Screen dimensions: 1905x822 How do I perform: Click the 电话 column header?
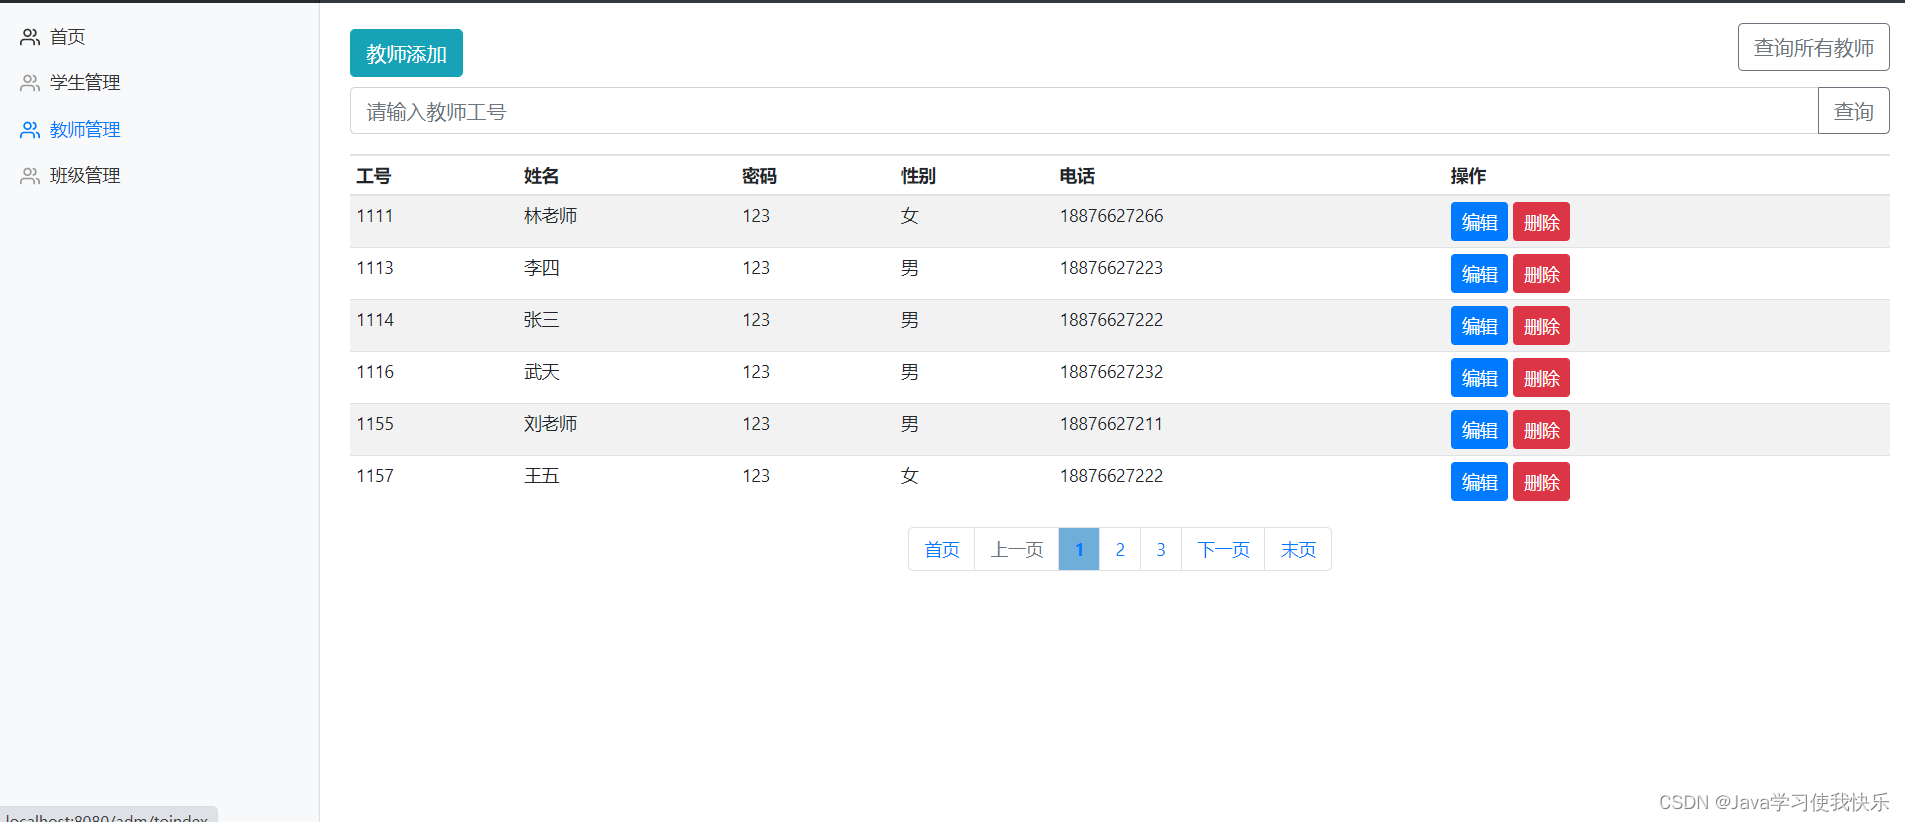(1077, 176)
